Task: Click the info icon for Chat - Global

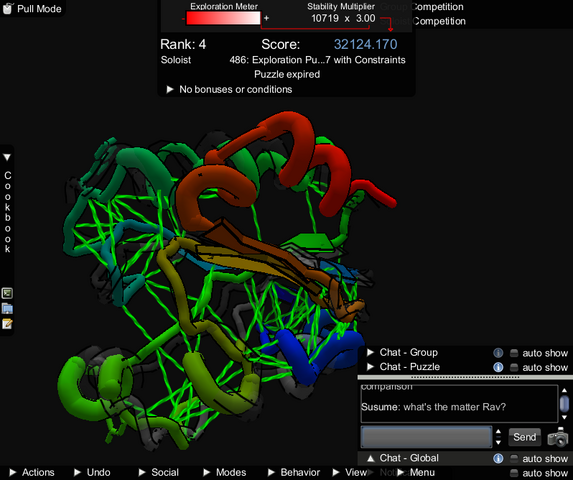Action: (x=498, y=458)
